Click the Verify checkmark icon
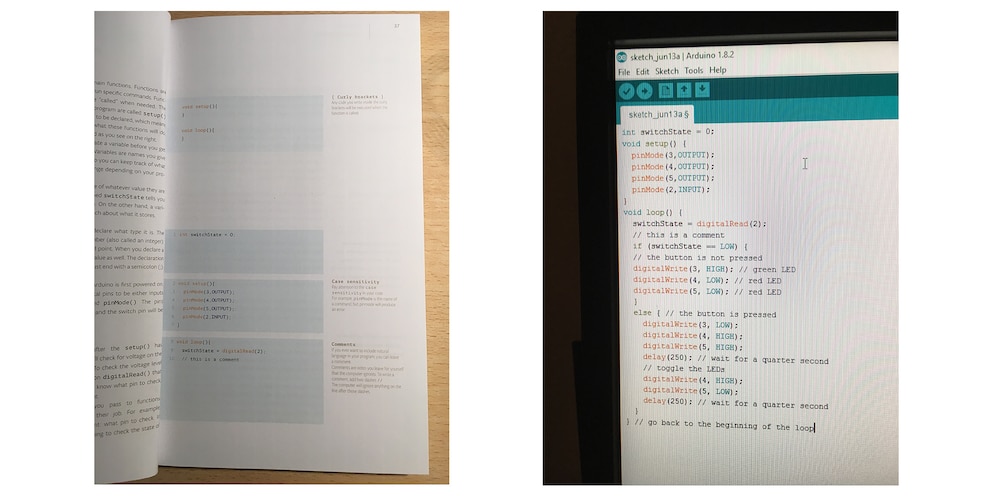992x496 pixels. (626, 91)
